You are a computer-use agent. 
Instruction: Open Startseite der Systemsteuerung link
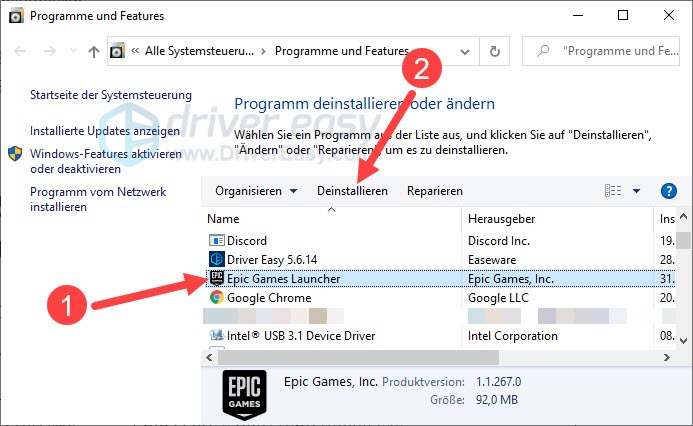coord(111,95)
